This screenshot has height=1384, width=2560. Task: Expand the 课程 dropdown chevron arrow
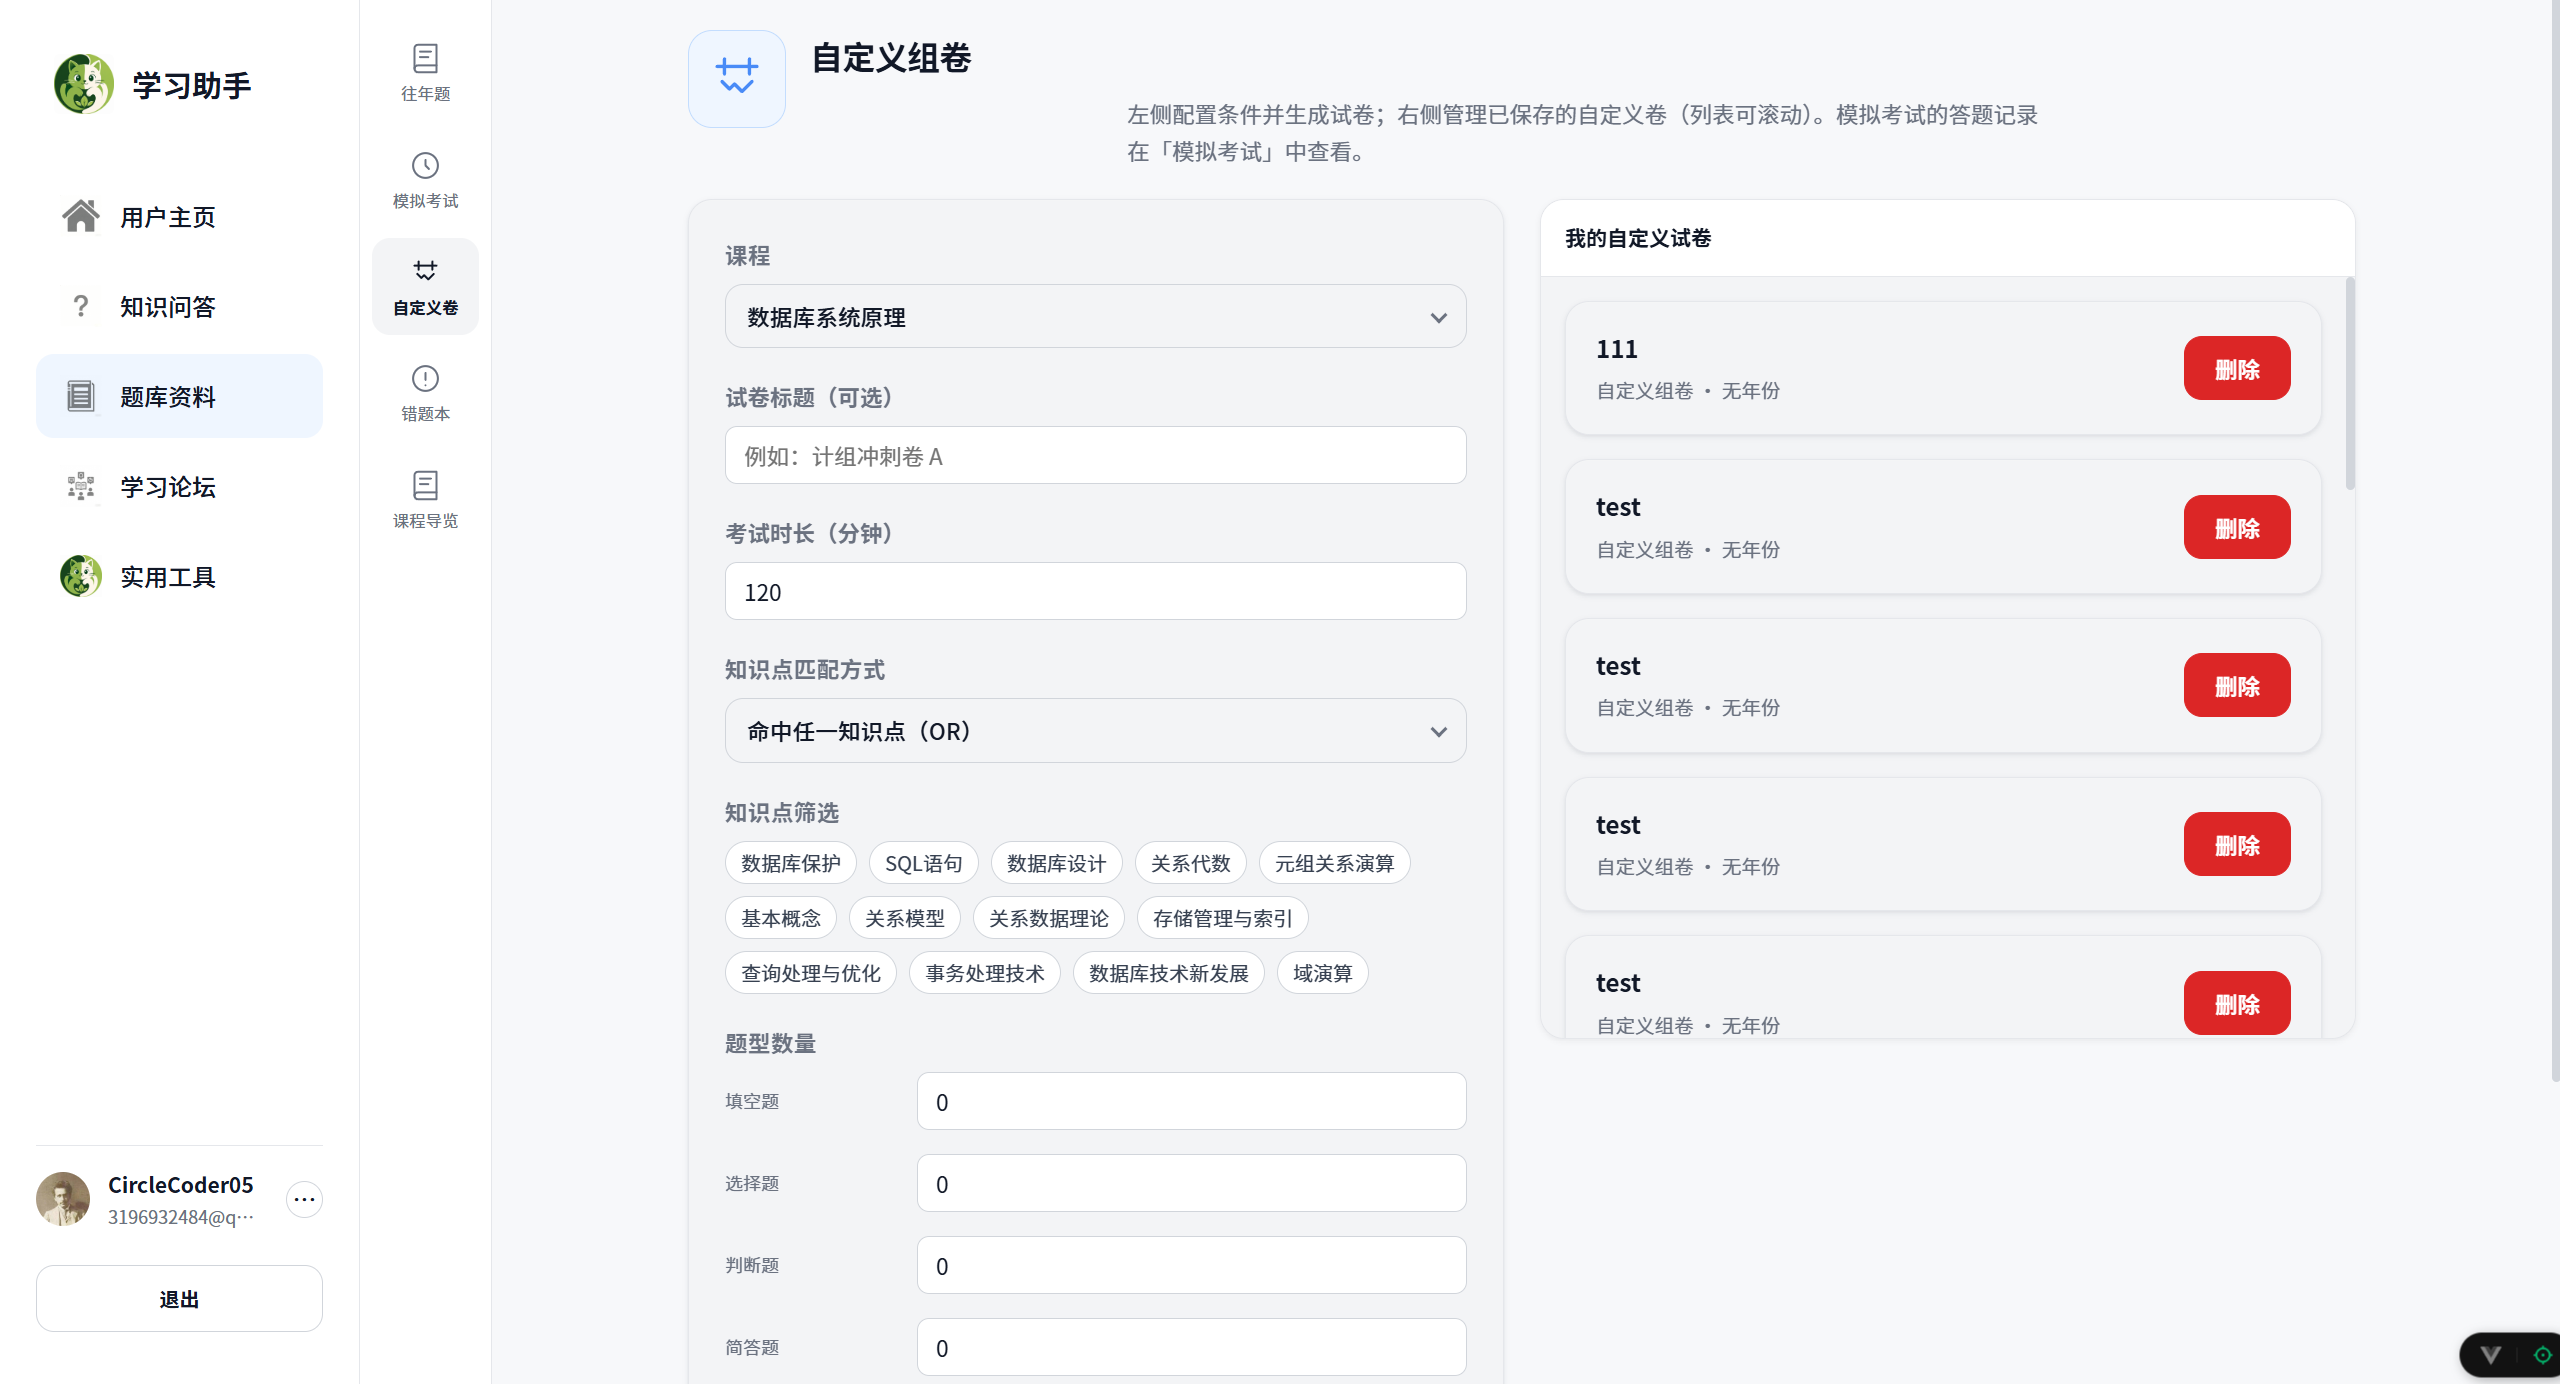point(1439,318)
